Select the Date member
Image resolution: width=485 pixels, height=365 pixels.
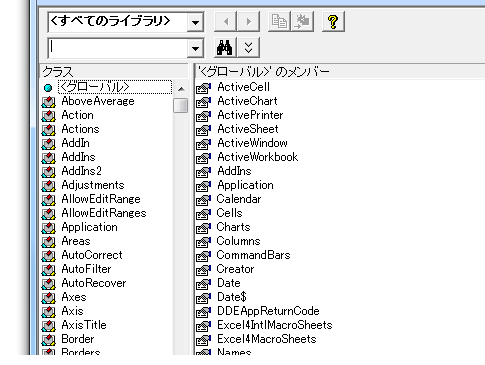[x=229, y=283]
